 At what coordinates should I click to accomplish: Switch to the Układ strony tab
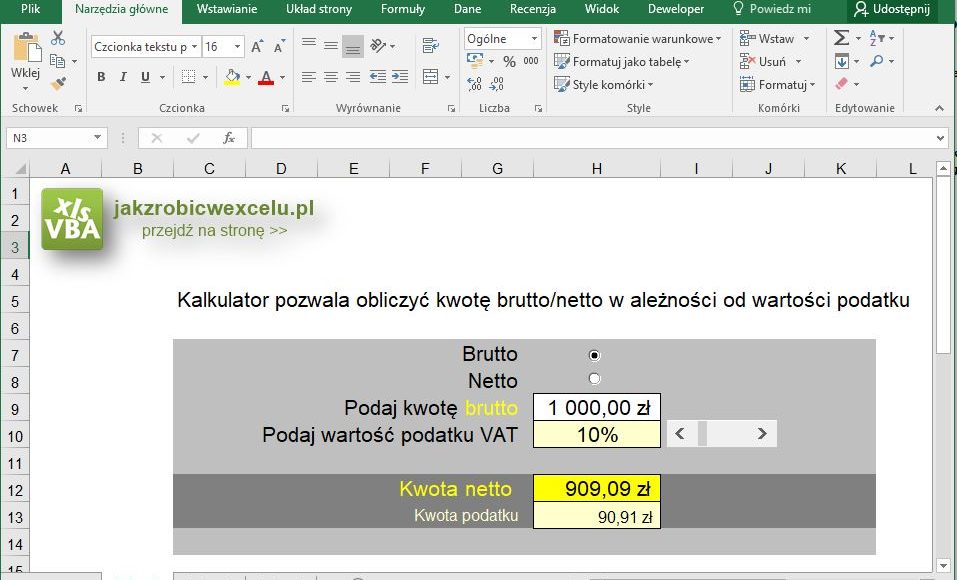pos(319,9)
